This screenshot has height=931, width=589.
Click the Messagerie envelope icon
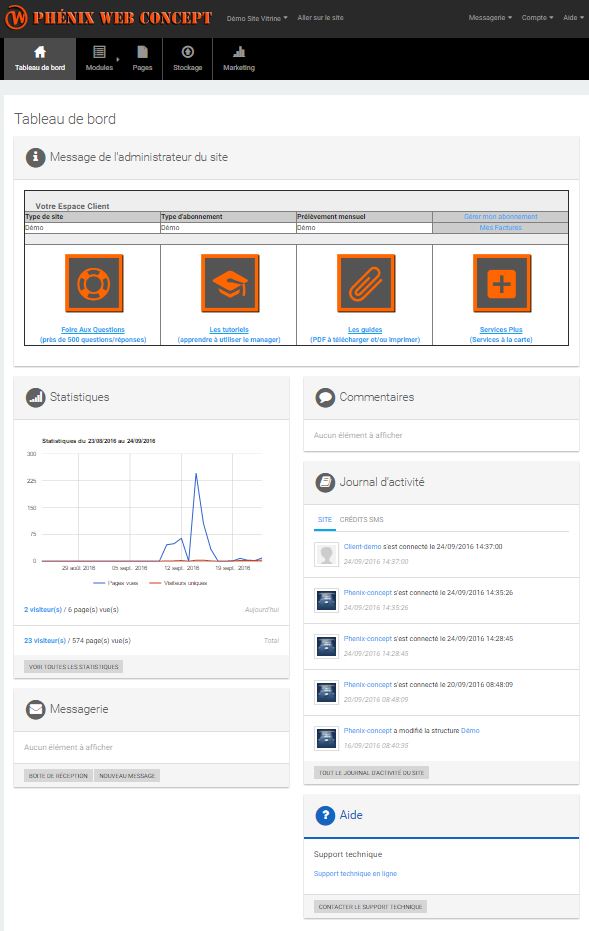35,709
